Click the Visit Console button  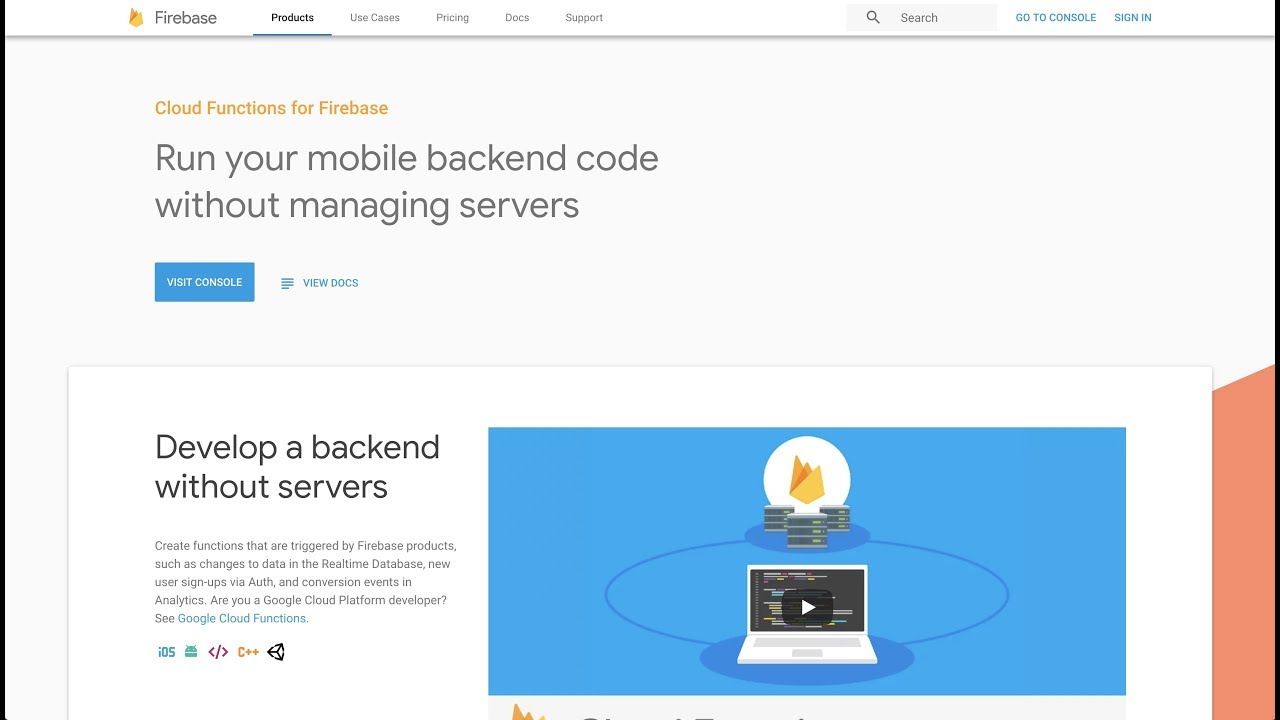(x=205, y=282)
